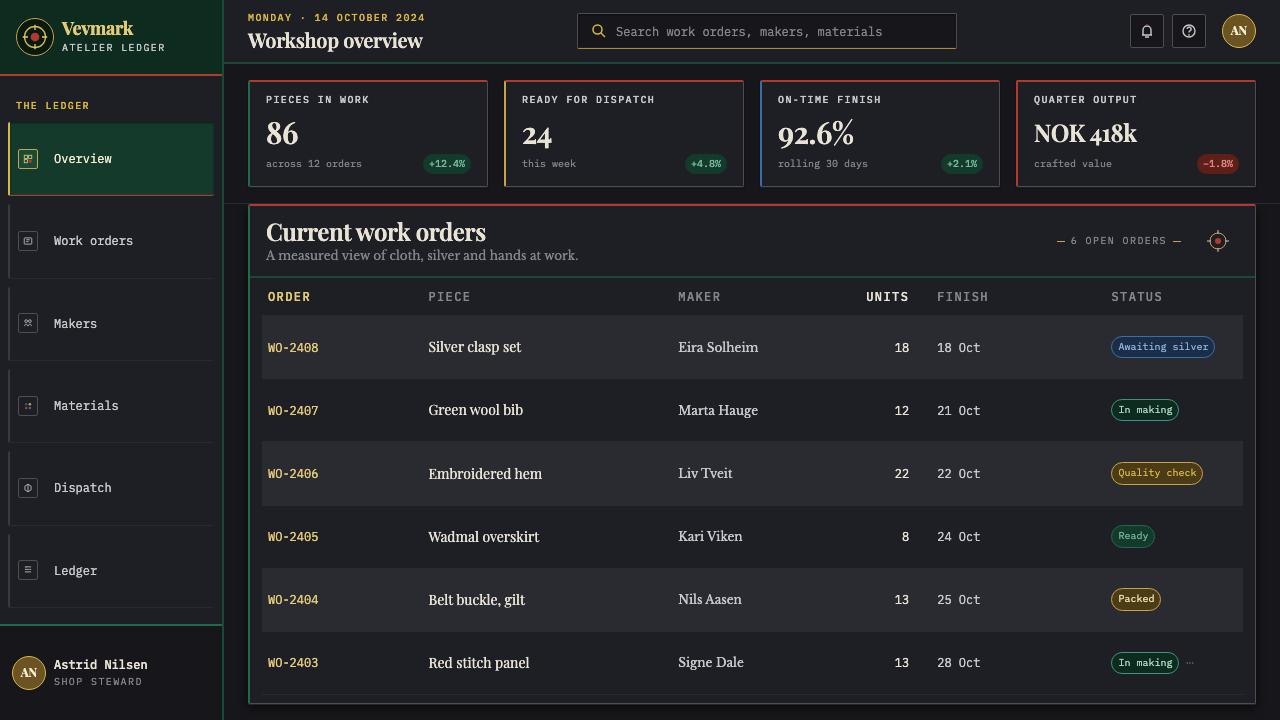This screenshot has height=720, width=1280.
Task: Click maker name Nils Aasen
Action: click(710, 599)
